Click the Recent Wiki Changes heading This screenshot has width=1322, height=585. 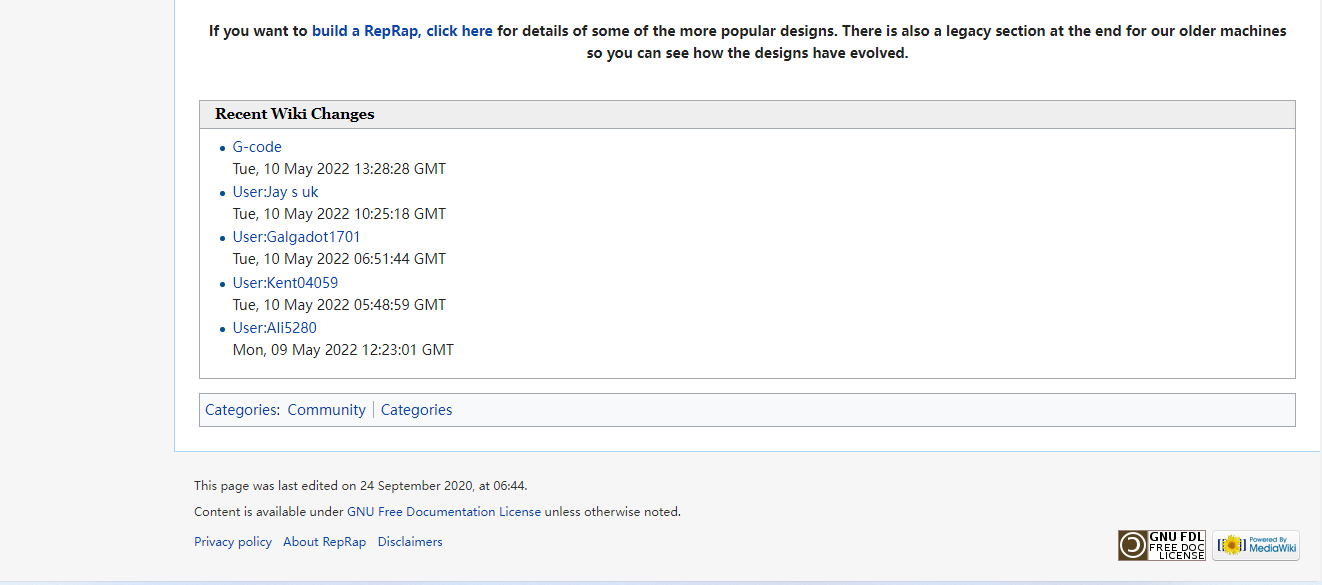point(294,114)
